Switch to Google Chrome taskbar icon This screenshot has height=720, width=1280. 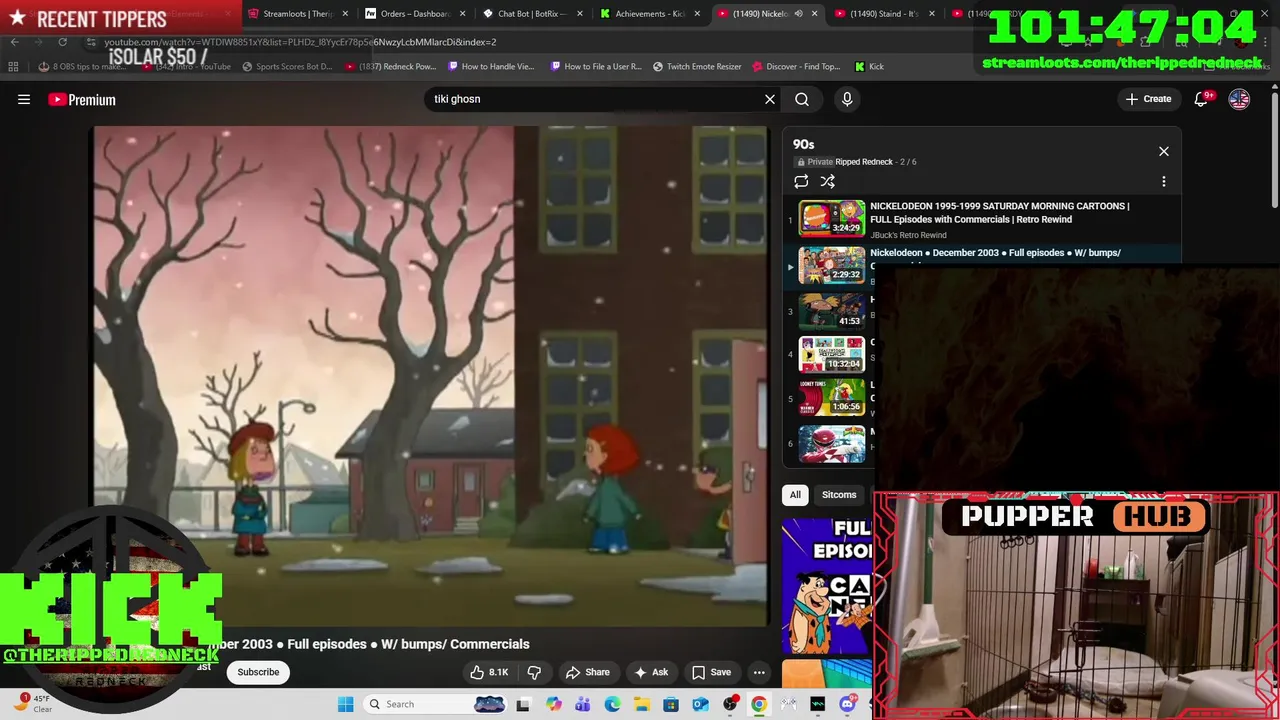point(759,704)
